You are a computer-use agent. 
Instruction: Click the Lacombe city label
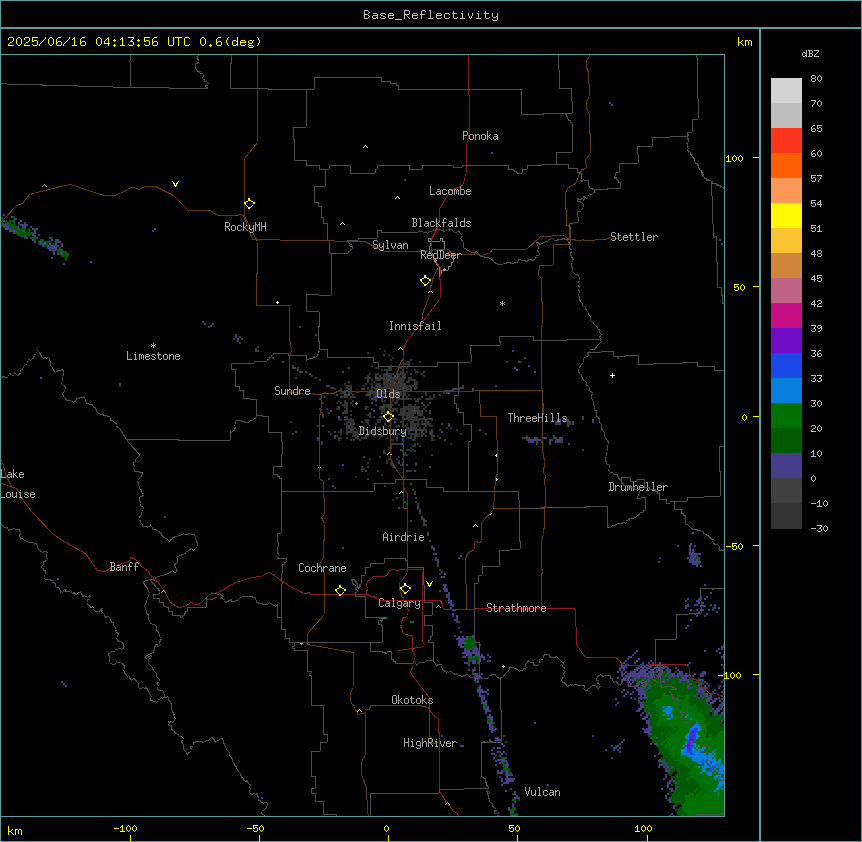click(x=450, y=191)
